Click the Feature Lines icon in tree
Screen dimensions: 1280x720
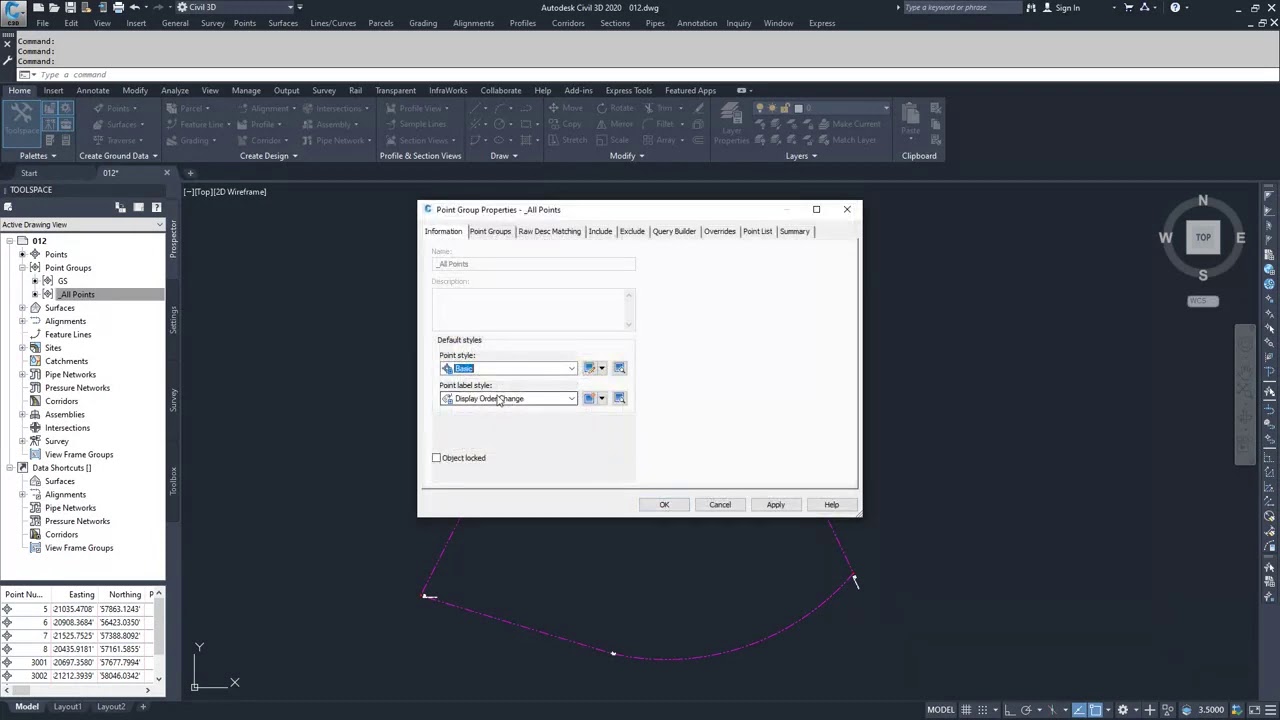tap(35, 334)
